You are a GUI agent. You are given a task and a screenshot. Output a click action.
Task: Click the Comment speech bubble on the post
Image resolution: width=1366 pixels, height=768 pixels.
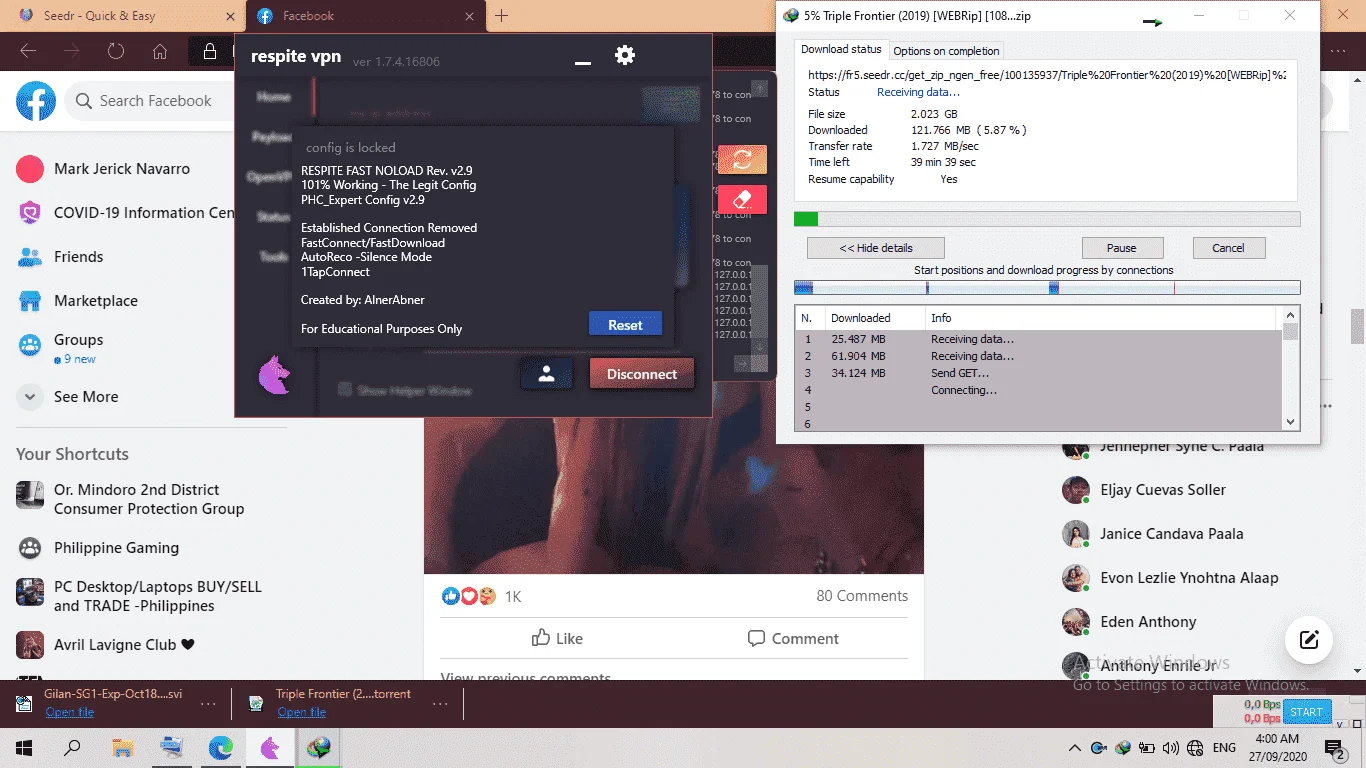tap(793, 638)
